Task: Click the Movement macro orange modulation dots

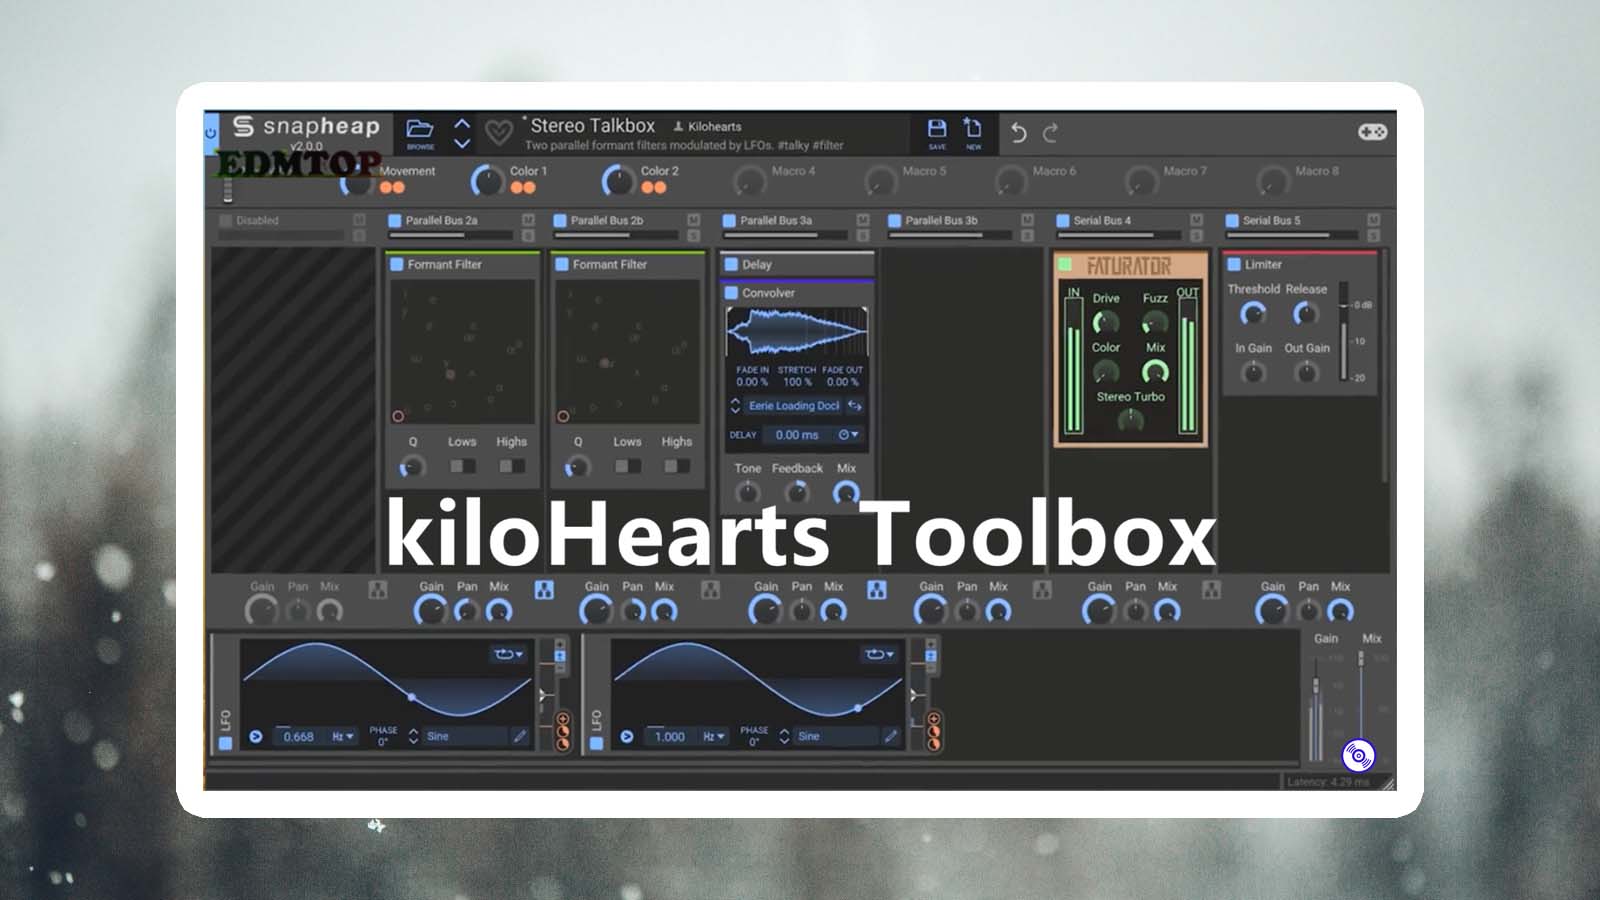Action: 392,188
